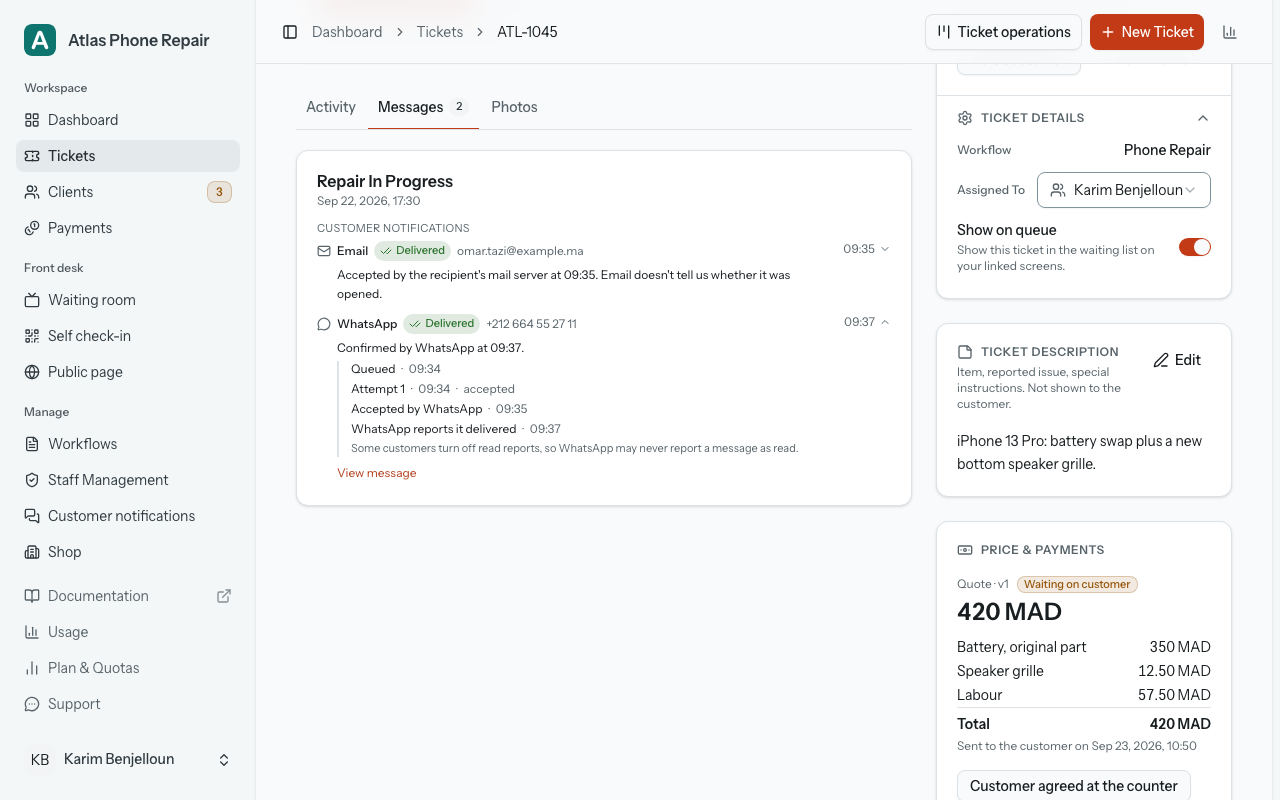Edit the ticket description
This screenshot has height=800, width=1280.
pos(1177,360)
